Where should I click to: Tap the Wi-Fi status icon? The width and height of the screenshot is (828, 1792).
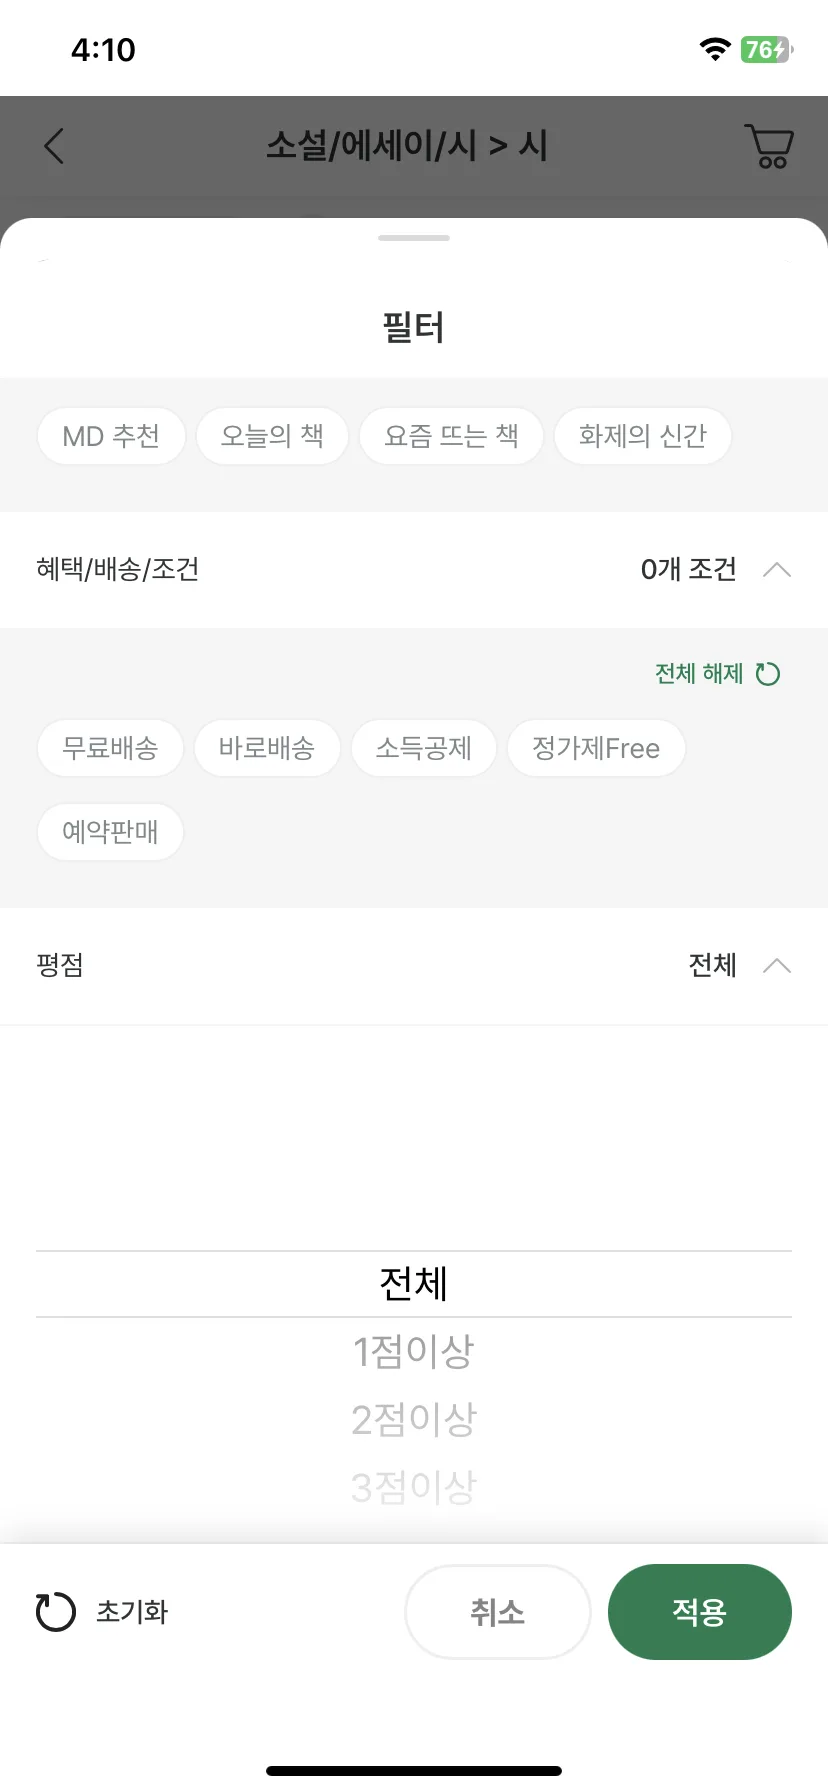coord(715,49)
